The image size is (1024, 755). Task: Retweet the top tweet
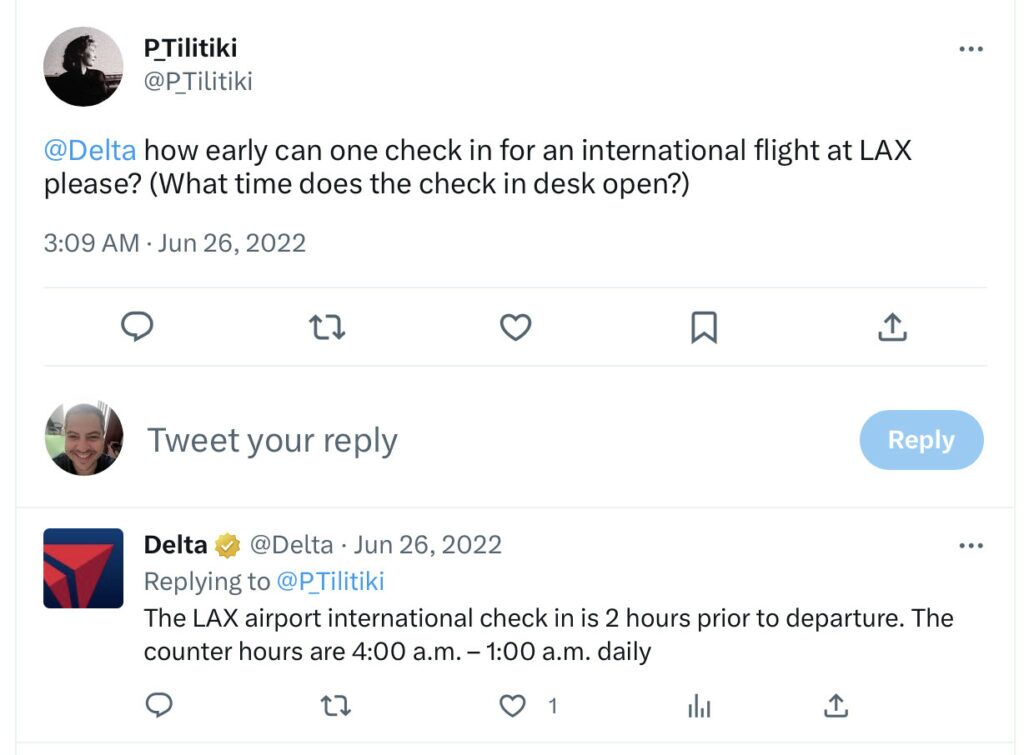(x=327, y=327)
